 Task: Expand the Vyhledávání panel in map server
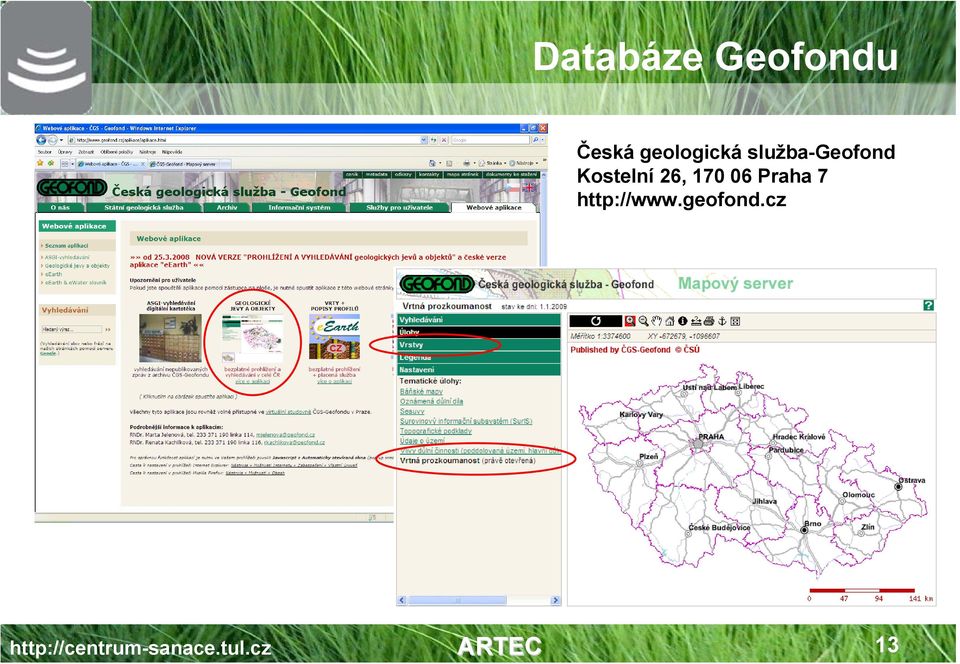click(479, 320)
